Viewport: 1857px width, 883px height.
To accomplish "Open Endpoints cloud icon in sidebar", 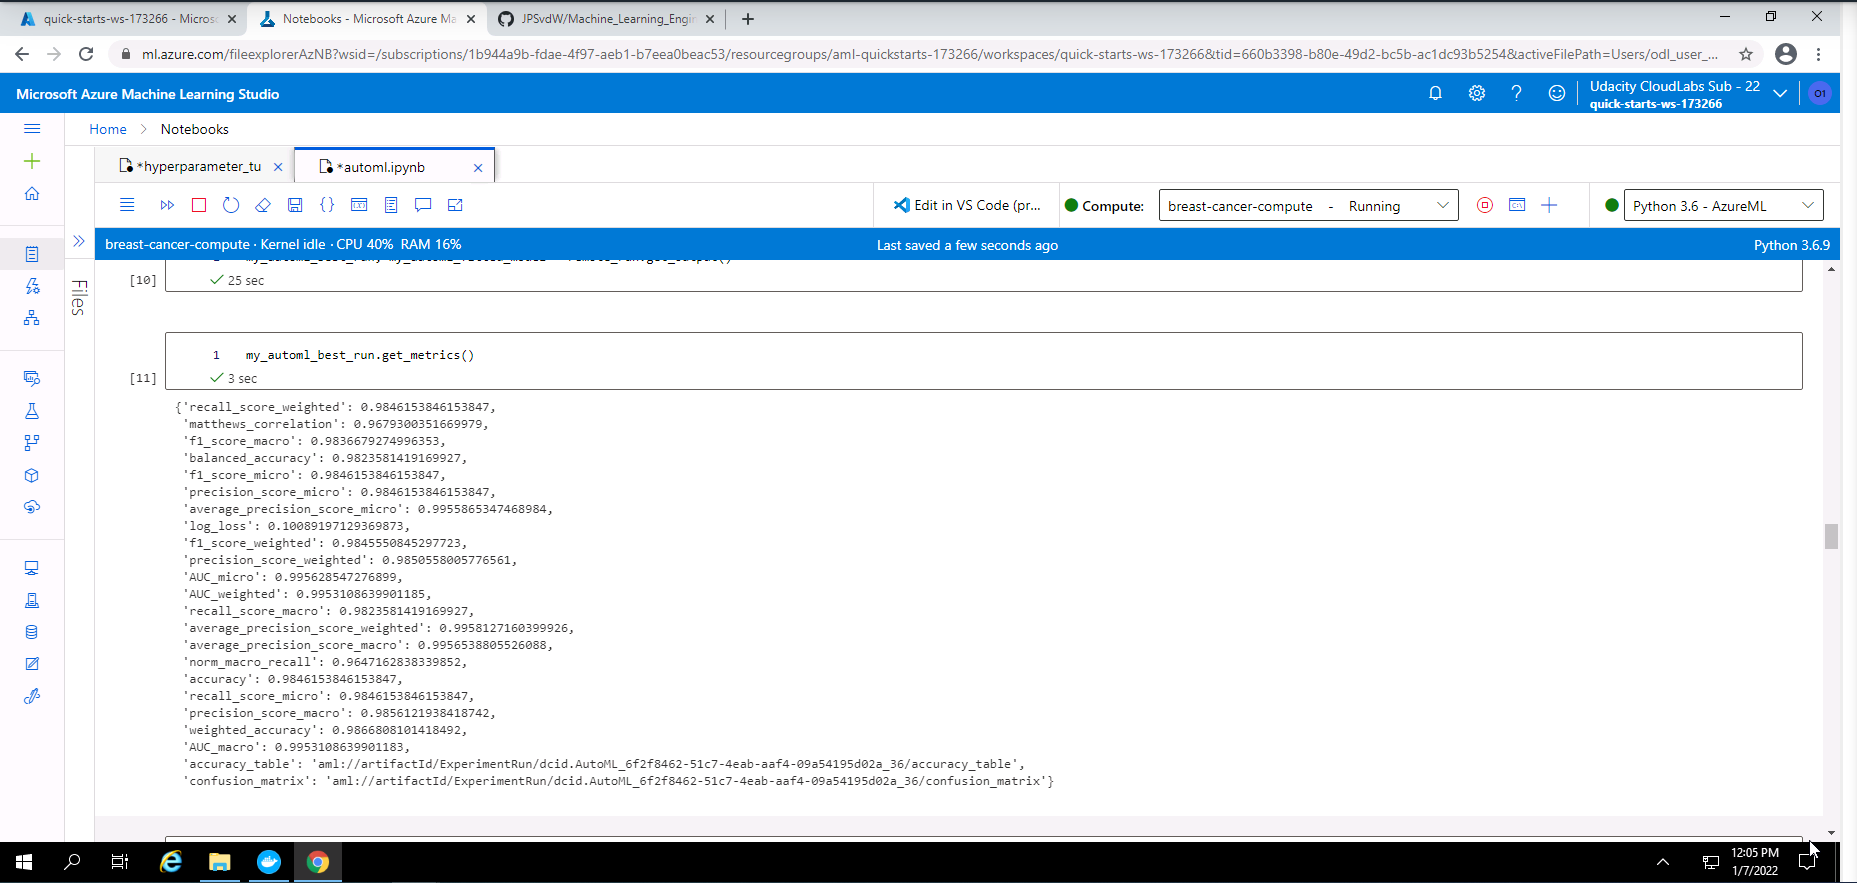I will point(32,507).
